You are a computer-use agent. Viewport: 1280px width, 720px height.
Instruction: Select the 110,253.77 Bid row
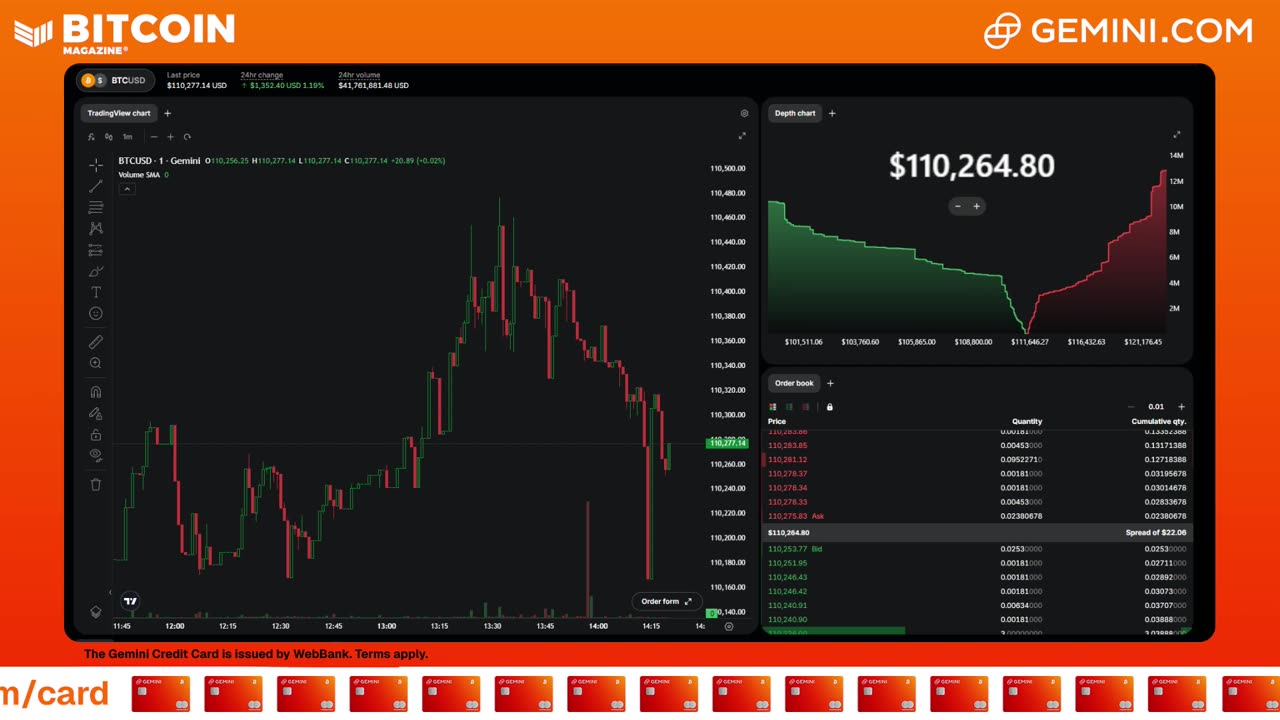tap(976, 549)
